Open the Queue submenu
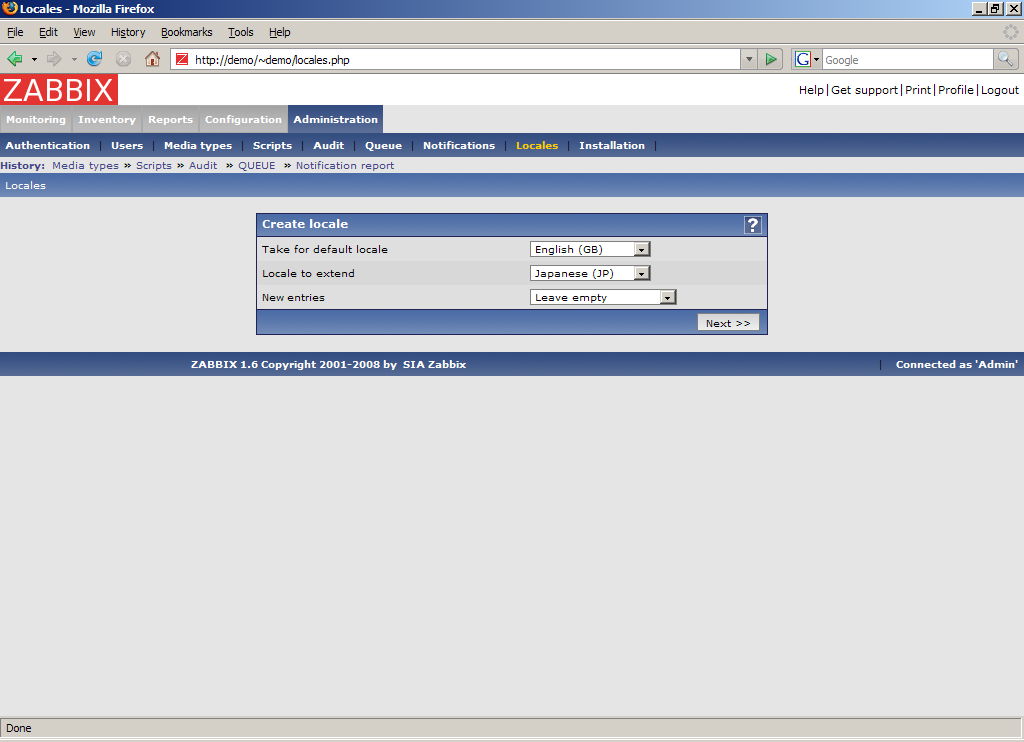Image resolution: width=1024 pixels, height=742 pixels. tap(383, 146)
